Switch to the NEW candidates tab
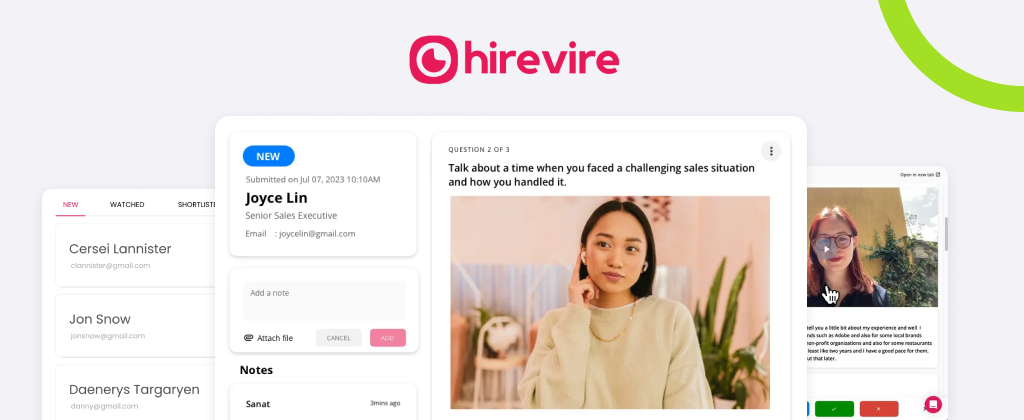The width and height of the screenshot is (1024, 420). coord(71,204)
